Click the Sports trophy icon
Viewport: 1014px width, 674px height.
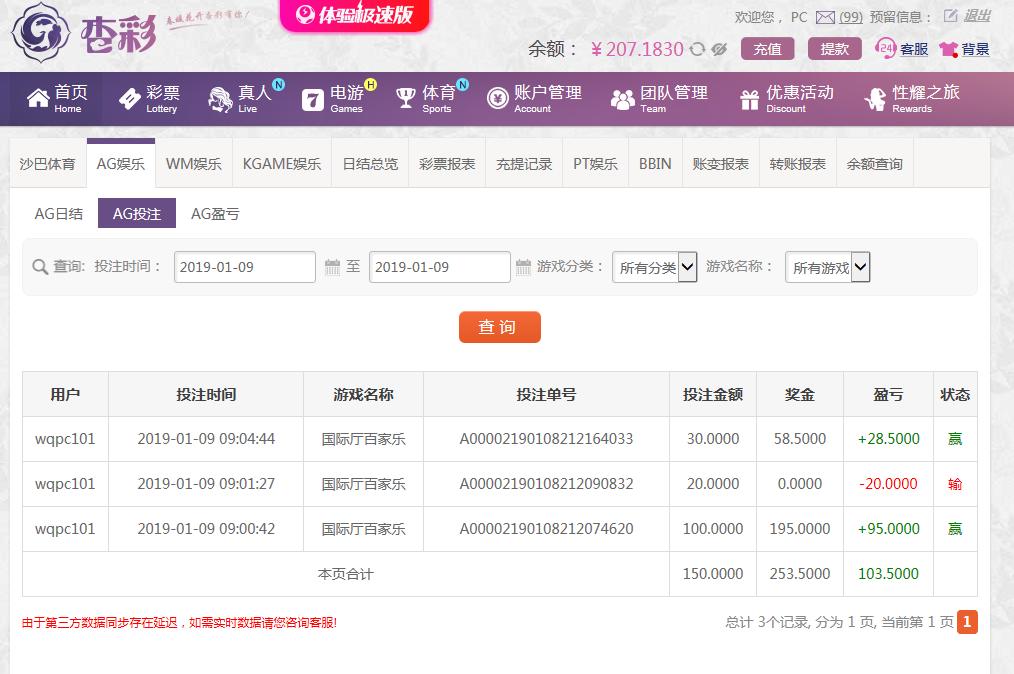(x=405, y=98)
